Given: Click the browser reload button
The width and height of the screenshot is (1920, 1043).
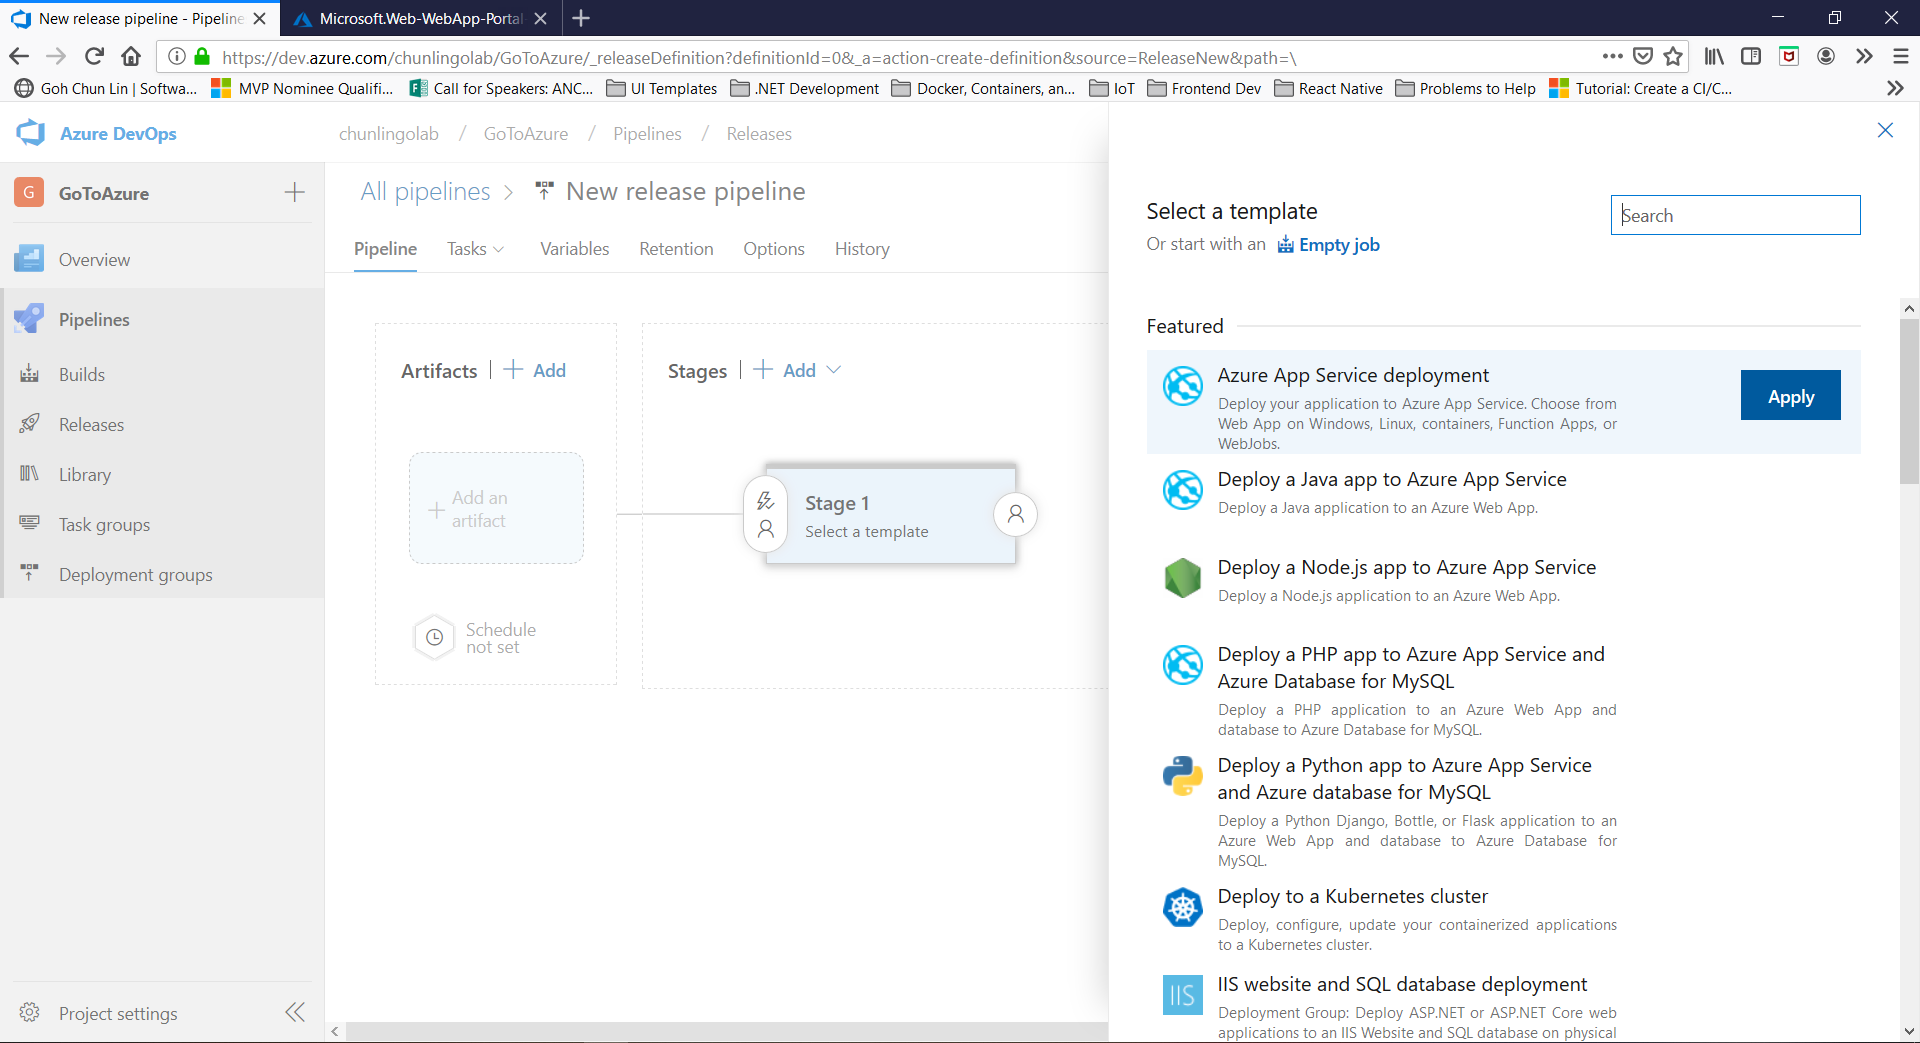Looking at the screenshot, I should [x=94, y=56].
